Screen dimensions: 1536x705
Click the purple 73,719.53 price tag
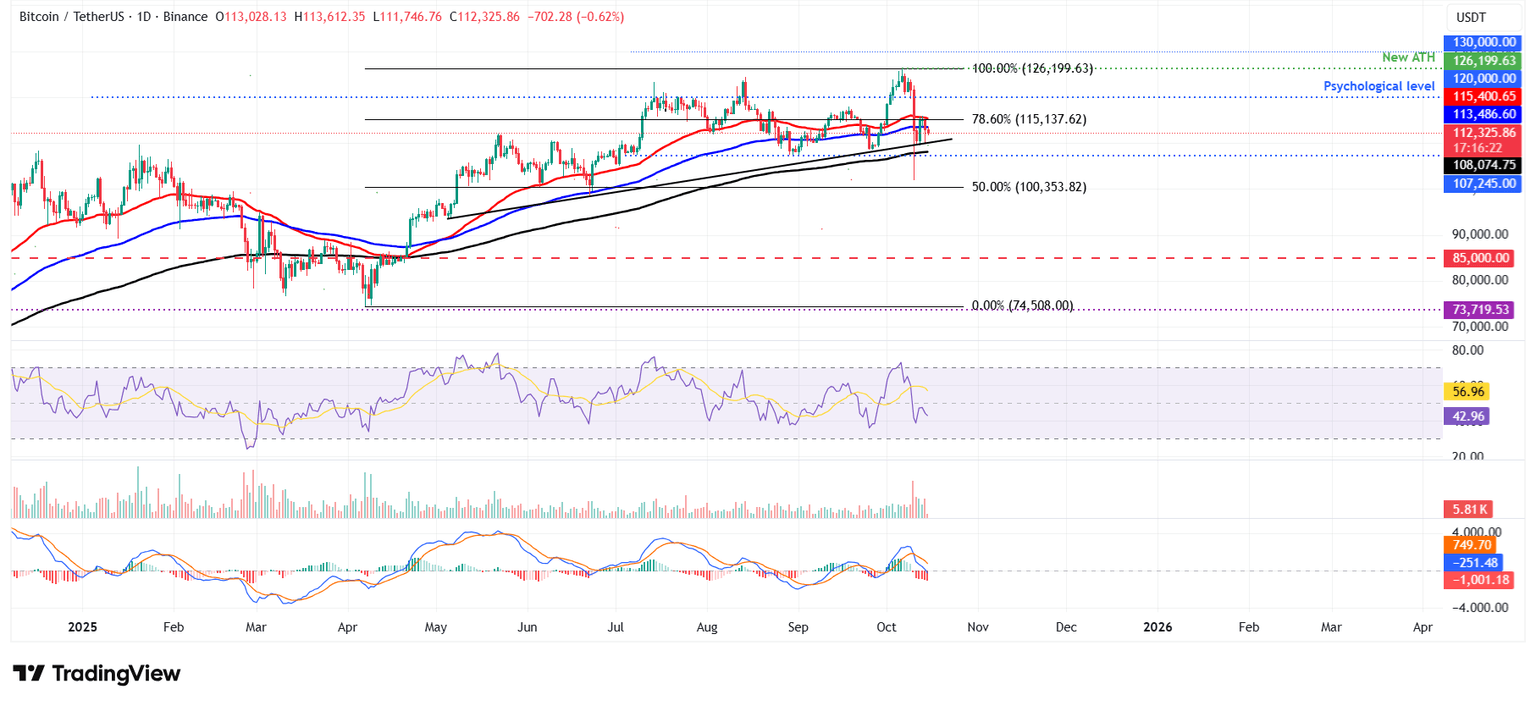tap(1481, 310)
